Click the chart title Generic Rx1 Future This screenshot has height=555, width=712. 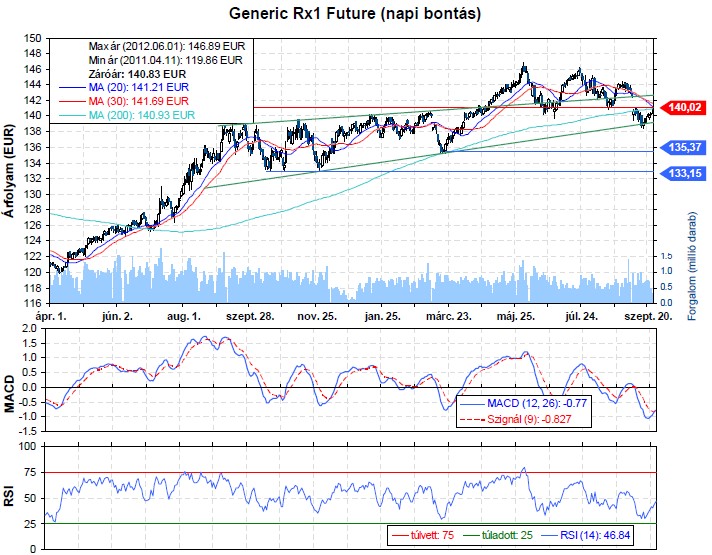tap(355, 15)
